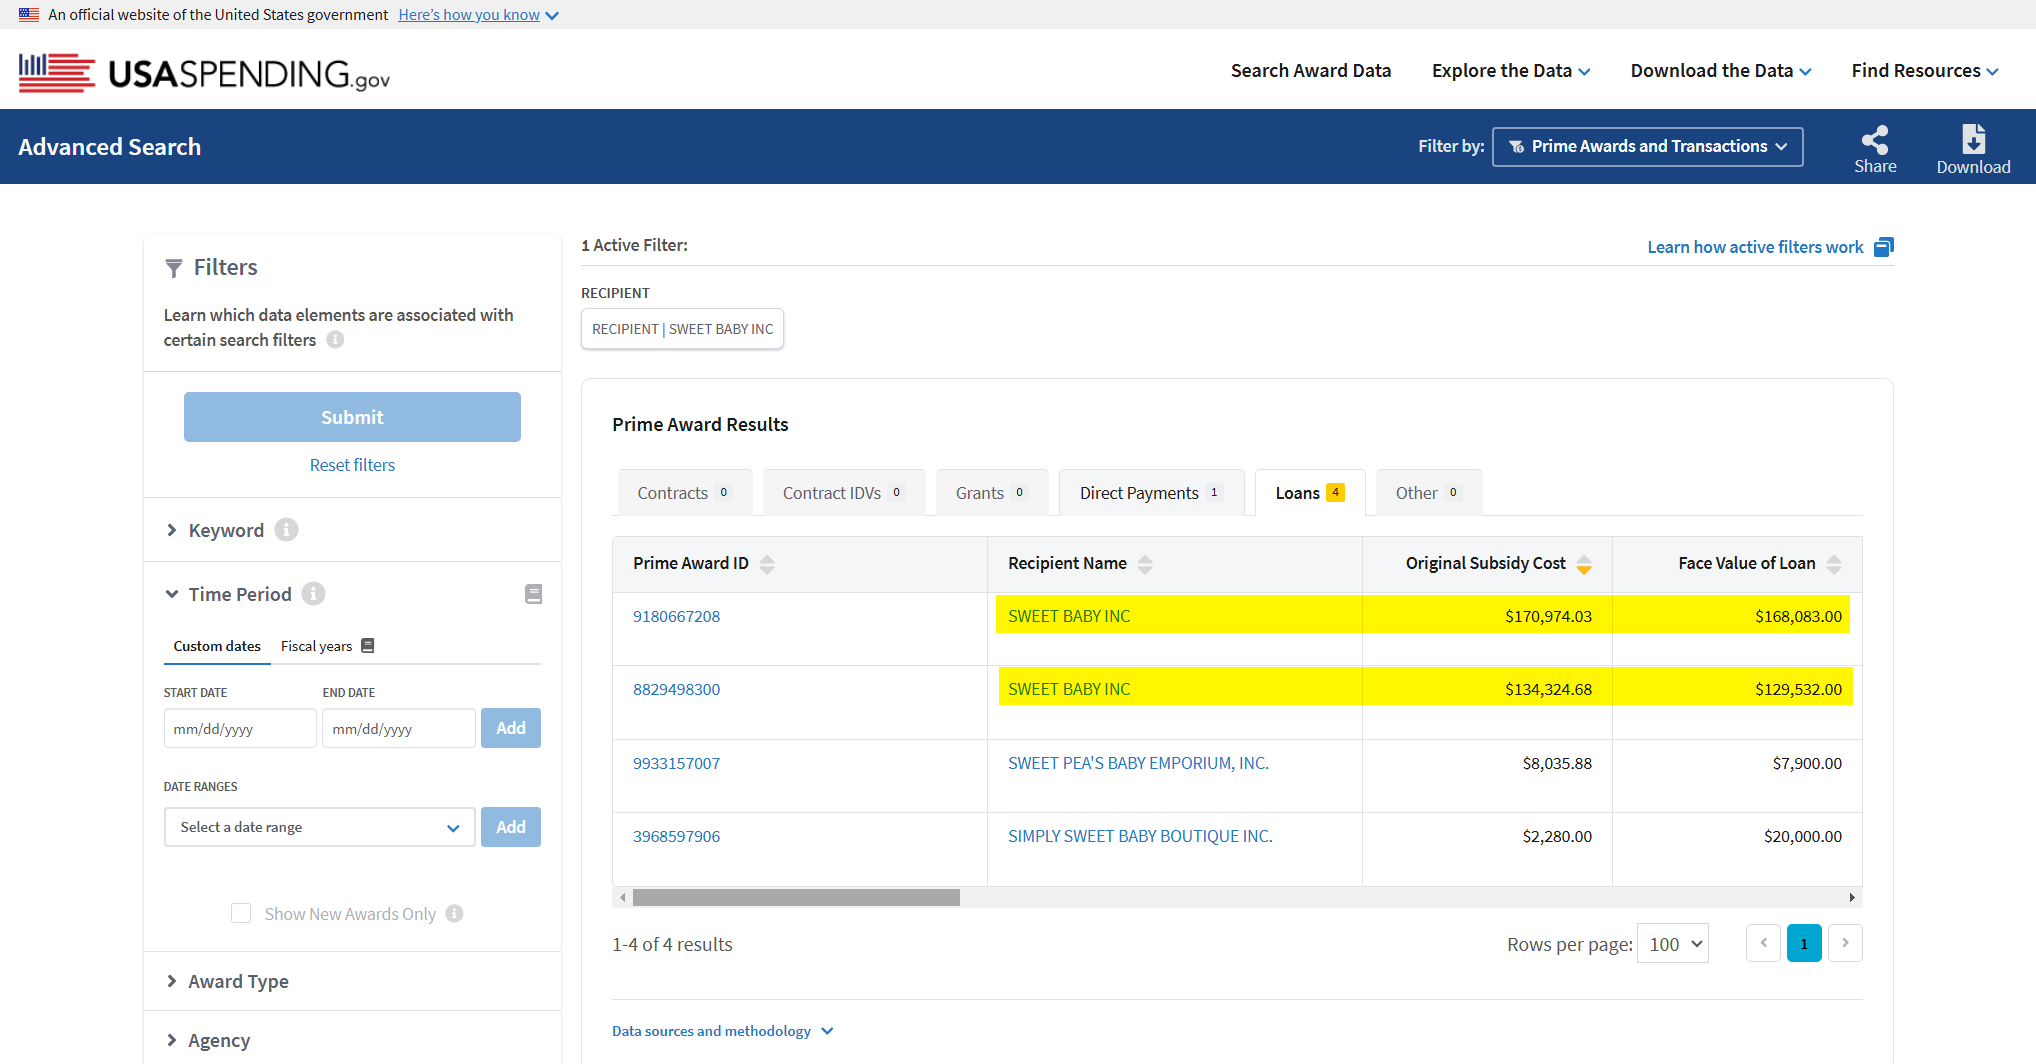Open the Prime Awards and Transactions dropdown

[x=1647, y=147]
